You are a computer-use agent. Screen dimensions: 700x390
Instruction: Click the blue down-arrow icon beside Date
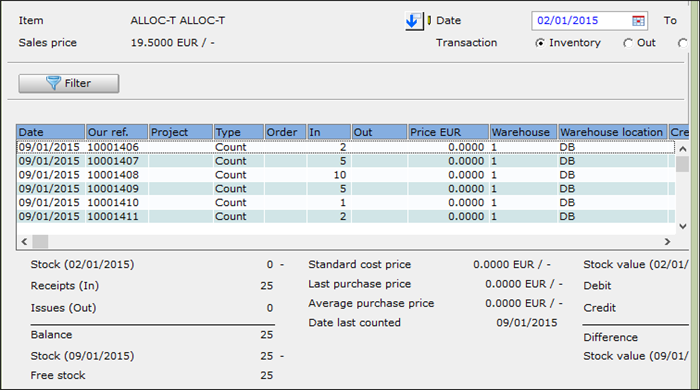click(x=413, y=21)
